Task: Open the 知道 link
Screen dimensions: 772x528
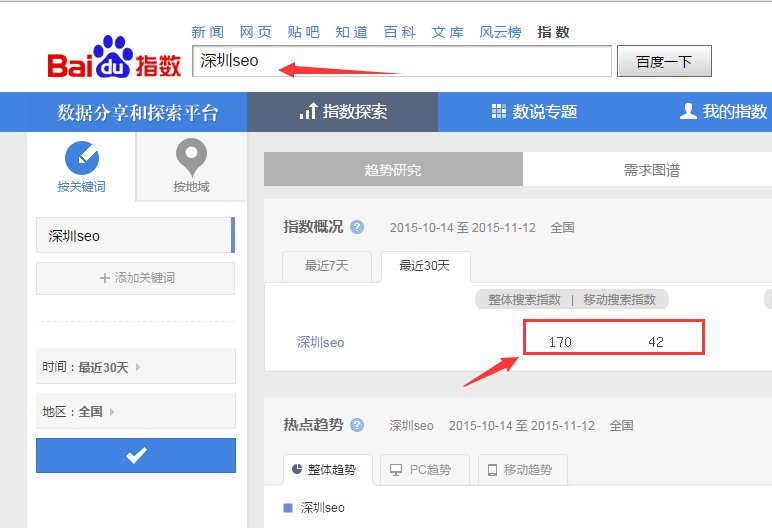Action: [x=352, y=33]
